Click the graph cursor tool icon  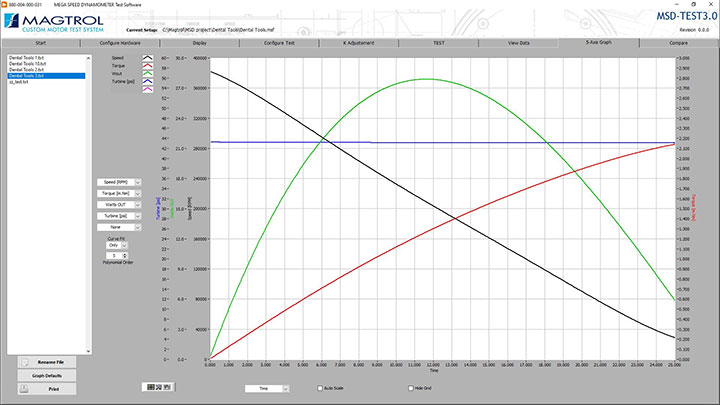click(150, 385)
